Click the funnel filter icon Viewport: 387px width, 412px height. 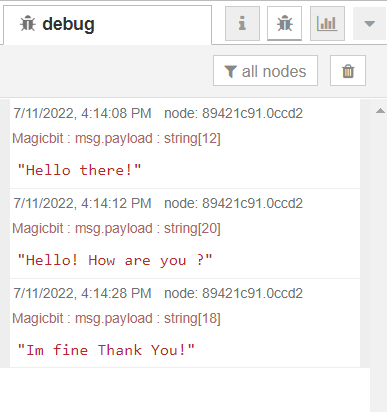(x=230, y=71)
